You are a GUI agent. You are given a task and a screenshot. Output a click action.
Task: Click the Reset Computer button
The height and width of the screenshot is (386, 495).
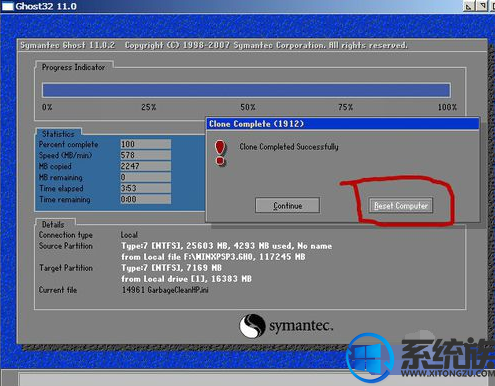401,205
